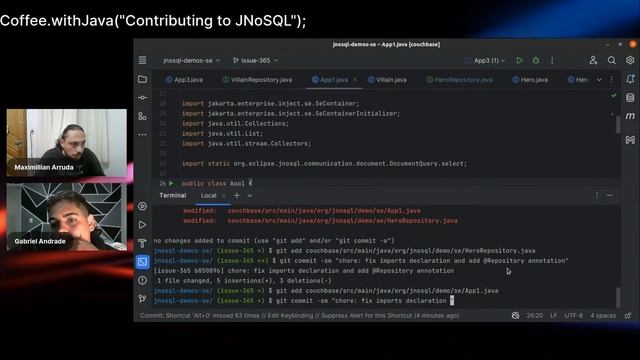The width and height of the screenshot is (640, 360).
Task: Click the import static DocumentQuery.select line
Action: tap(324, 164)
